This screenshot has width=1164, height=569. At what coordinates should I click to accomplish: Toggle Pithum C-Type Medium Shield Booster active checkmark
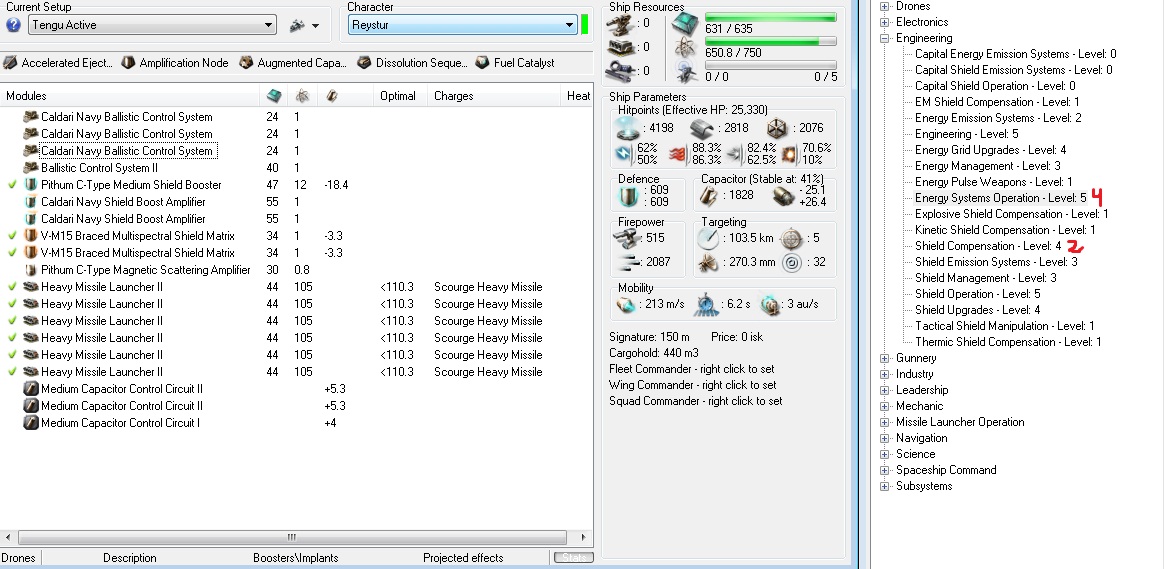click(x=12, y=184)
